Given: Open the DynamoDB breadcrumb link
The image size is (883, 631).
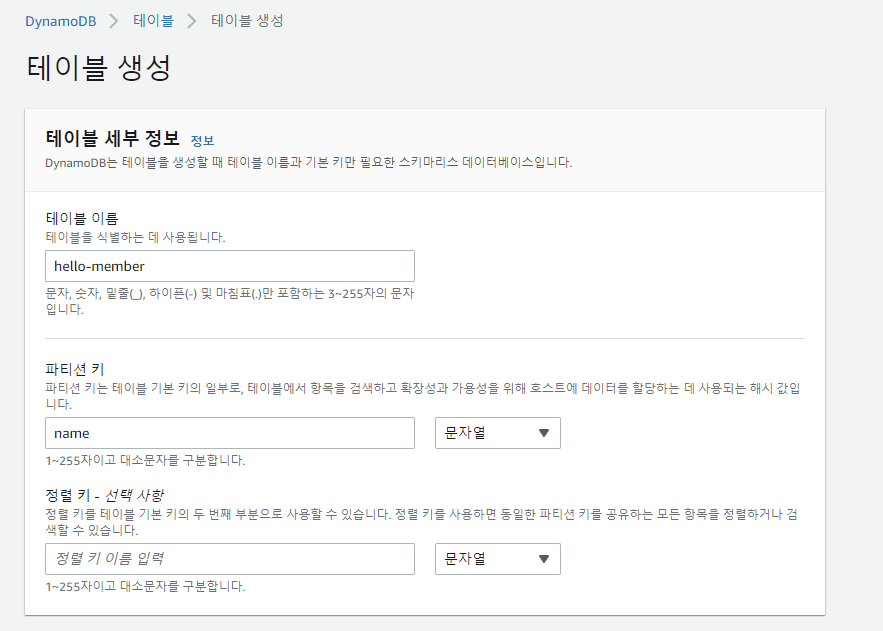Looking at the screenshot, I should click(x=60, y=21).
